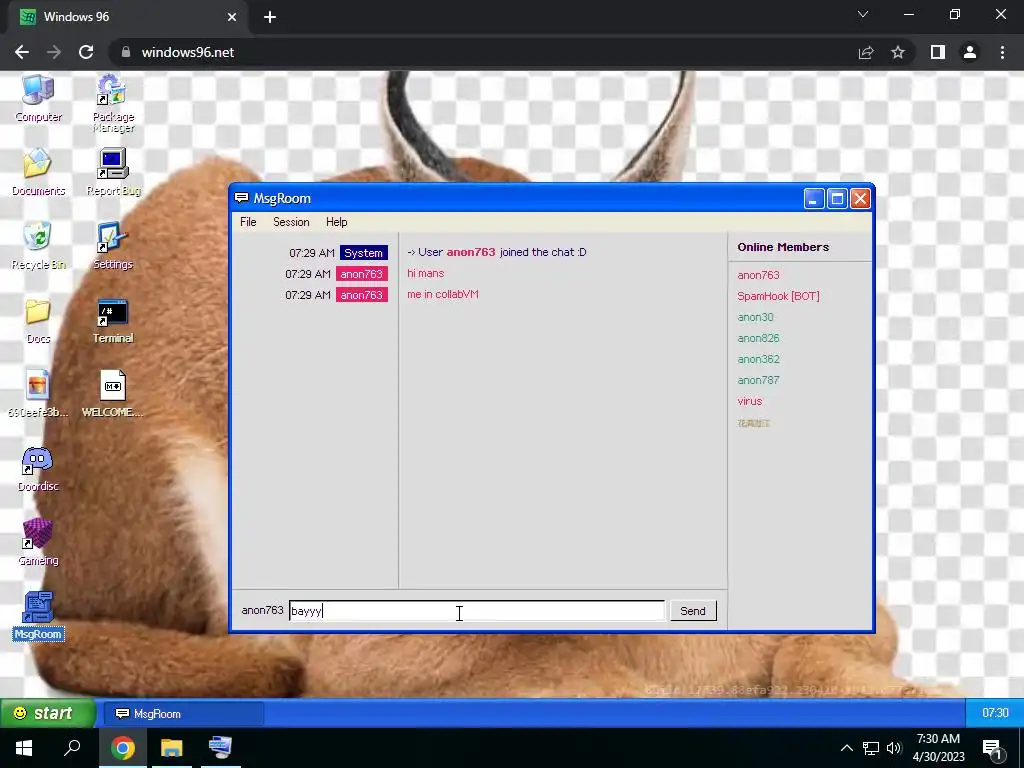Open the browser side panel icon
Screen dimensions: 1024x768
click(x=938, y=52)
